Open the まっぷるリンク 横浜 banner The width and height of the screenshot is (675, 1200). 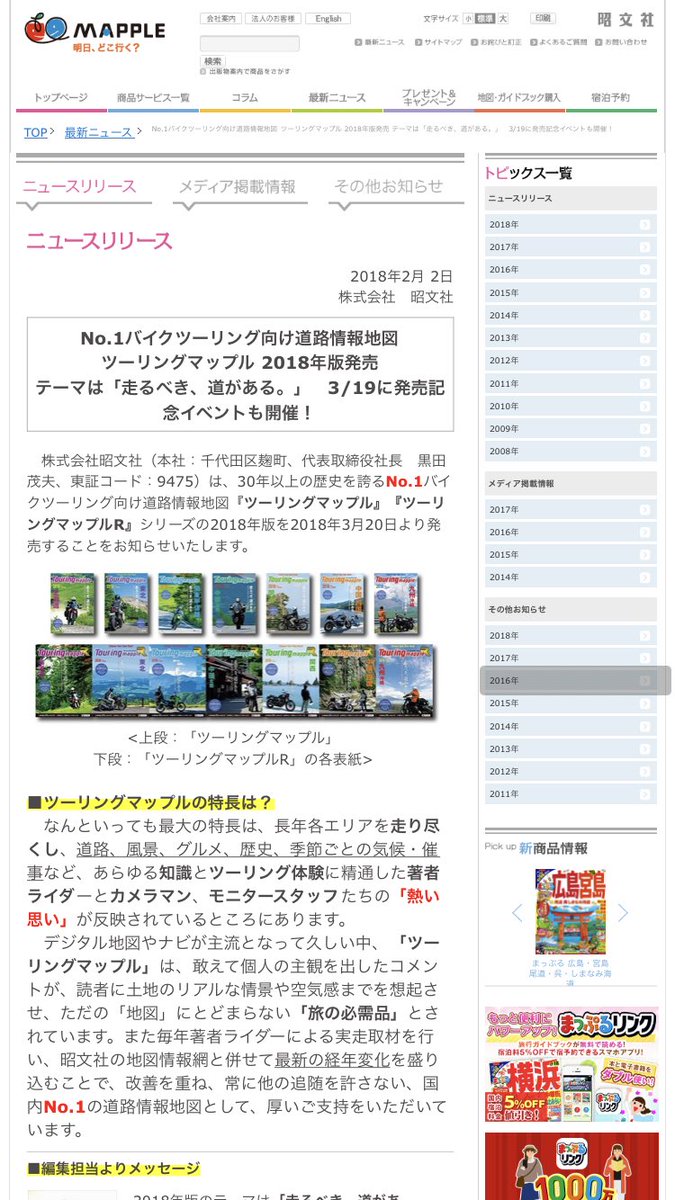tap(571, 1065)
